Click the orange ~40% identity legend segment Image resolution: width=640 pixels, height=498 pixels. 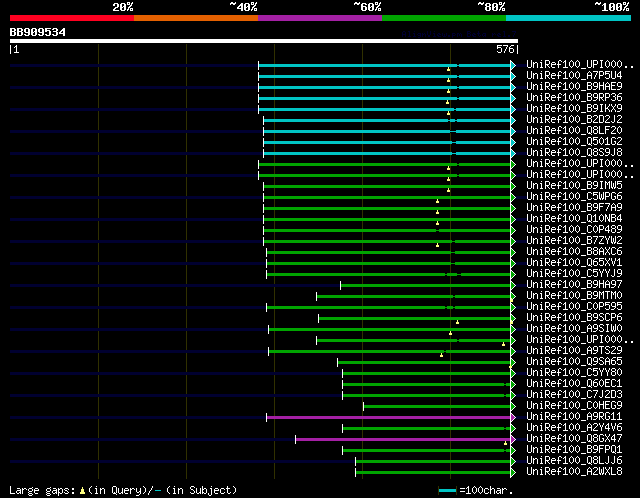(196, 18)
